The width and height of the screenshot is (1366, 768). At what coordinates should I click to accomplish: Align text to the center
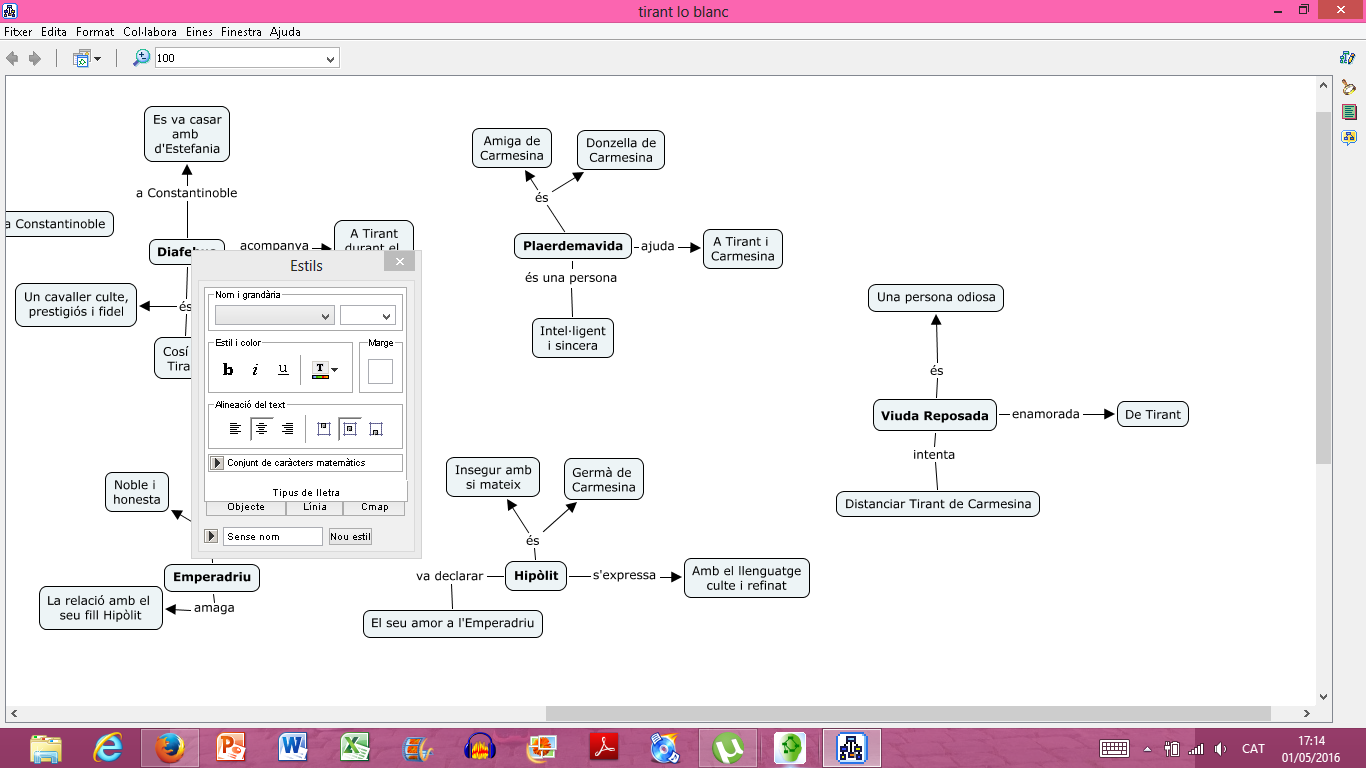click(x=261, y=429)
